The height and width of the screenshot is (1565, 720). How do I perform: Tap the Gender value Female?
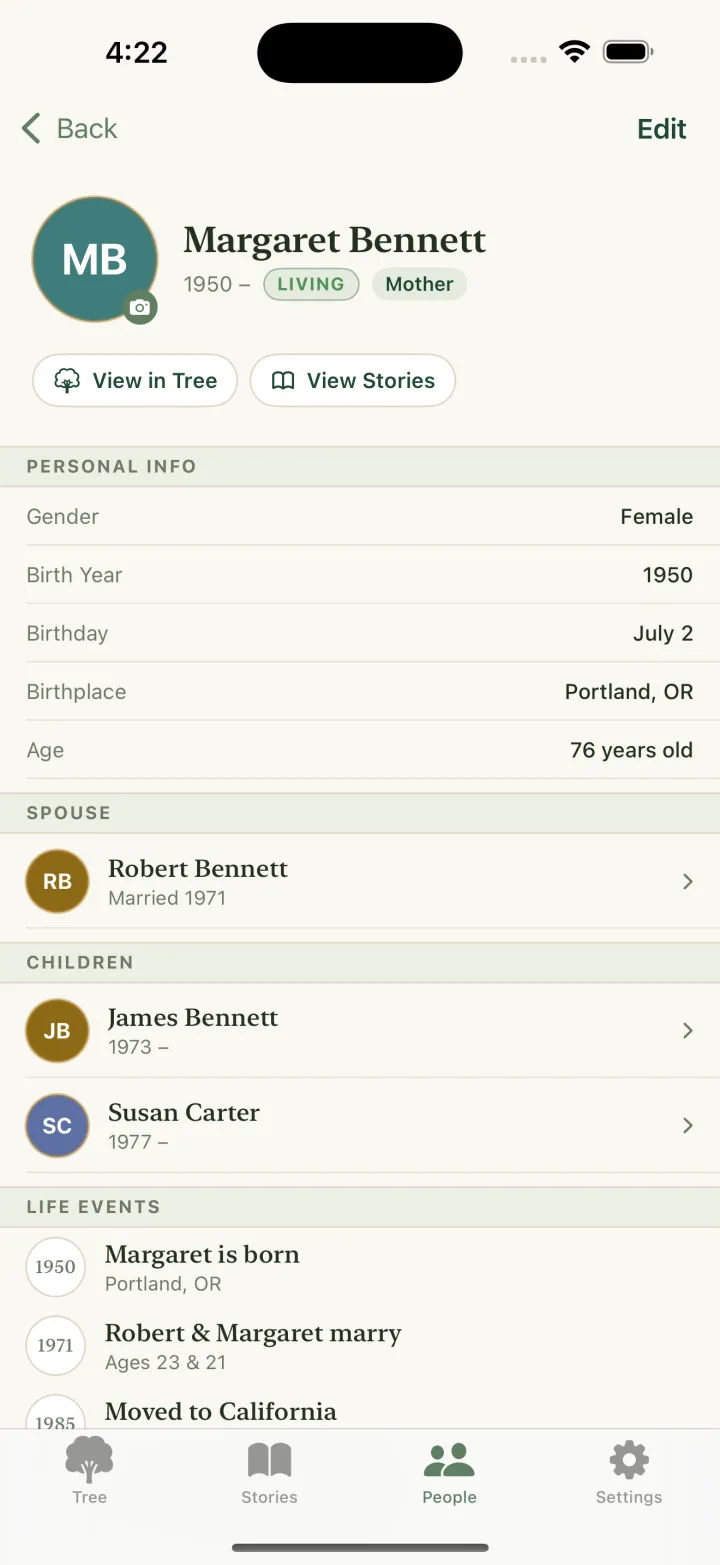click(x=656, y=517)
